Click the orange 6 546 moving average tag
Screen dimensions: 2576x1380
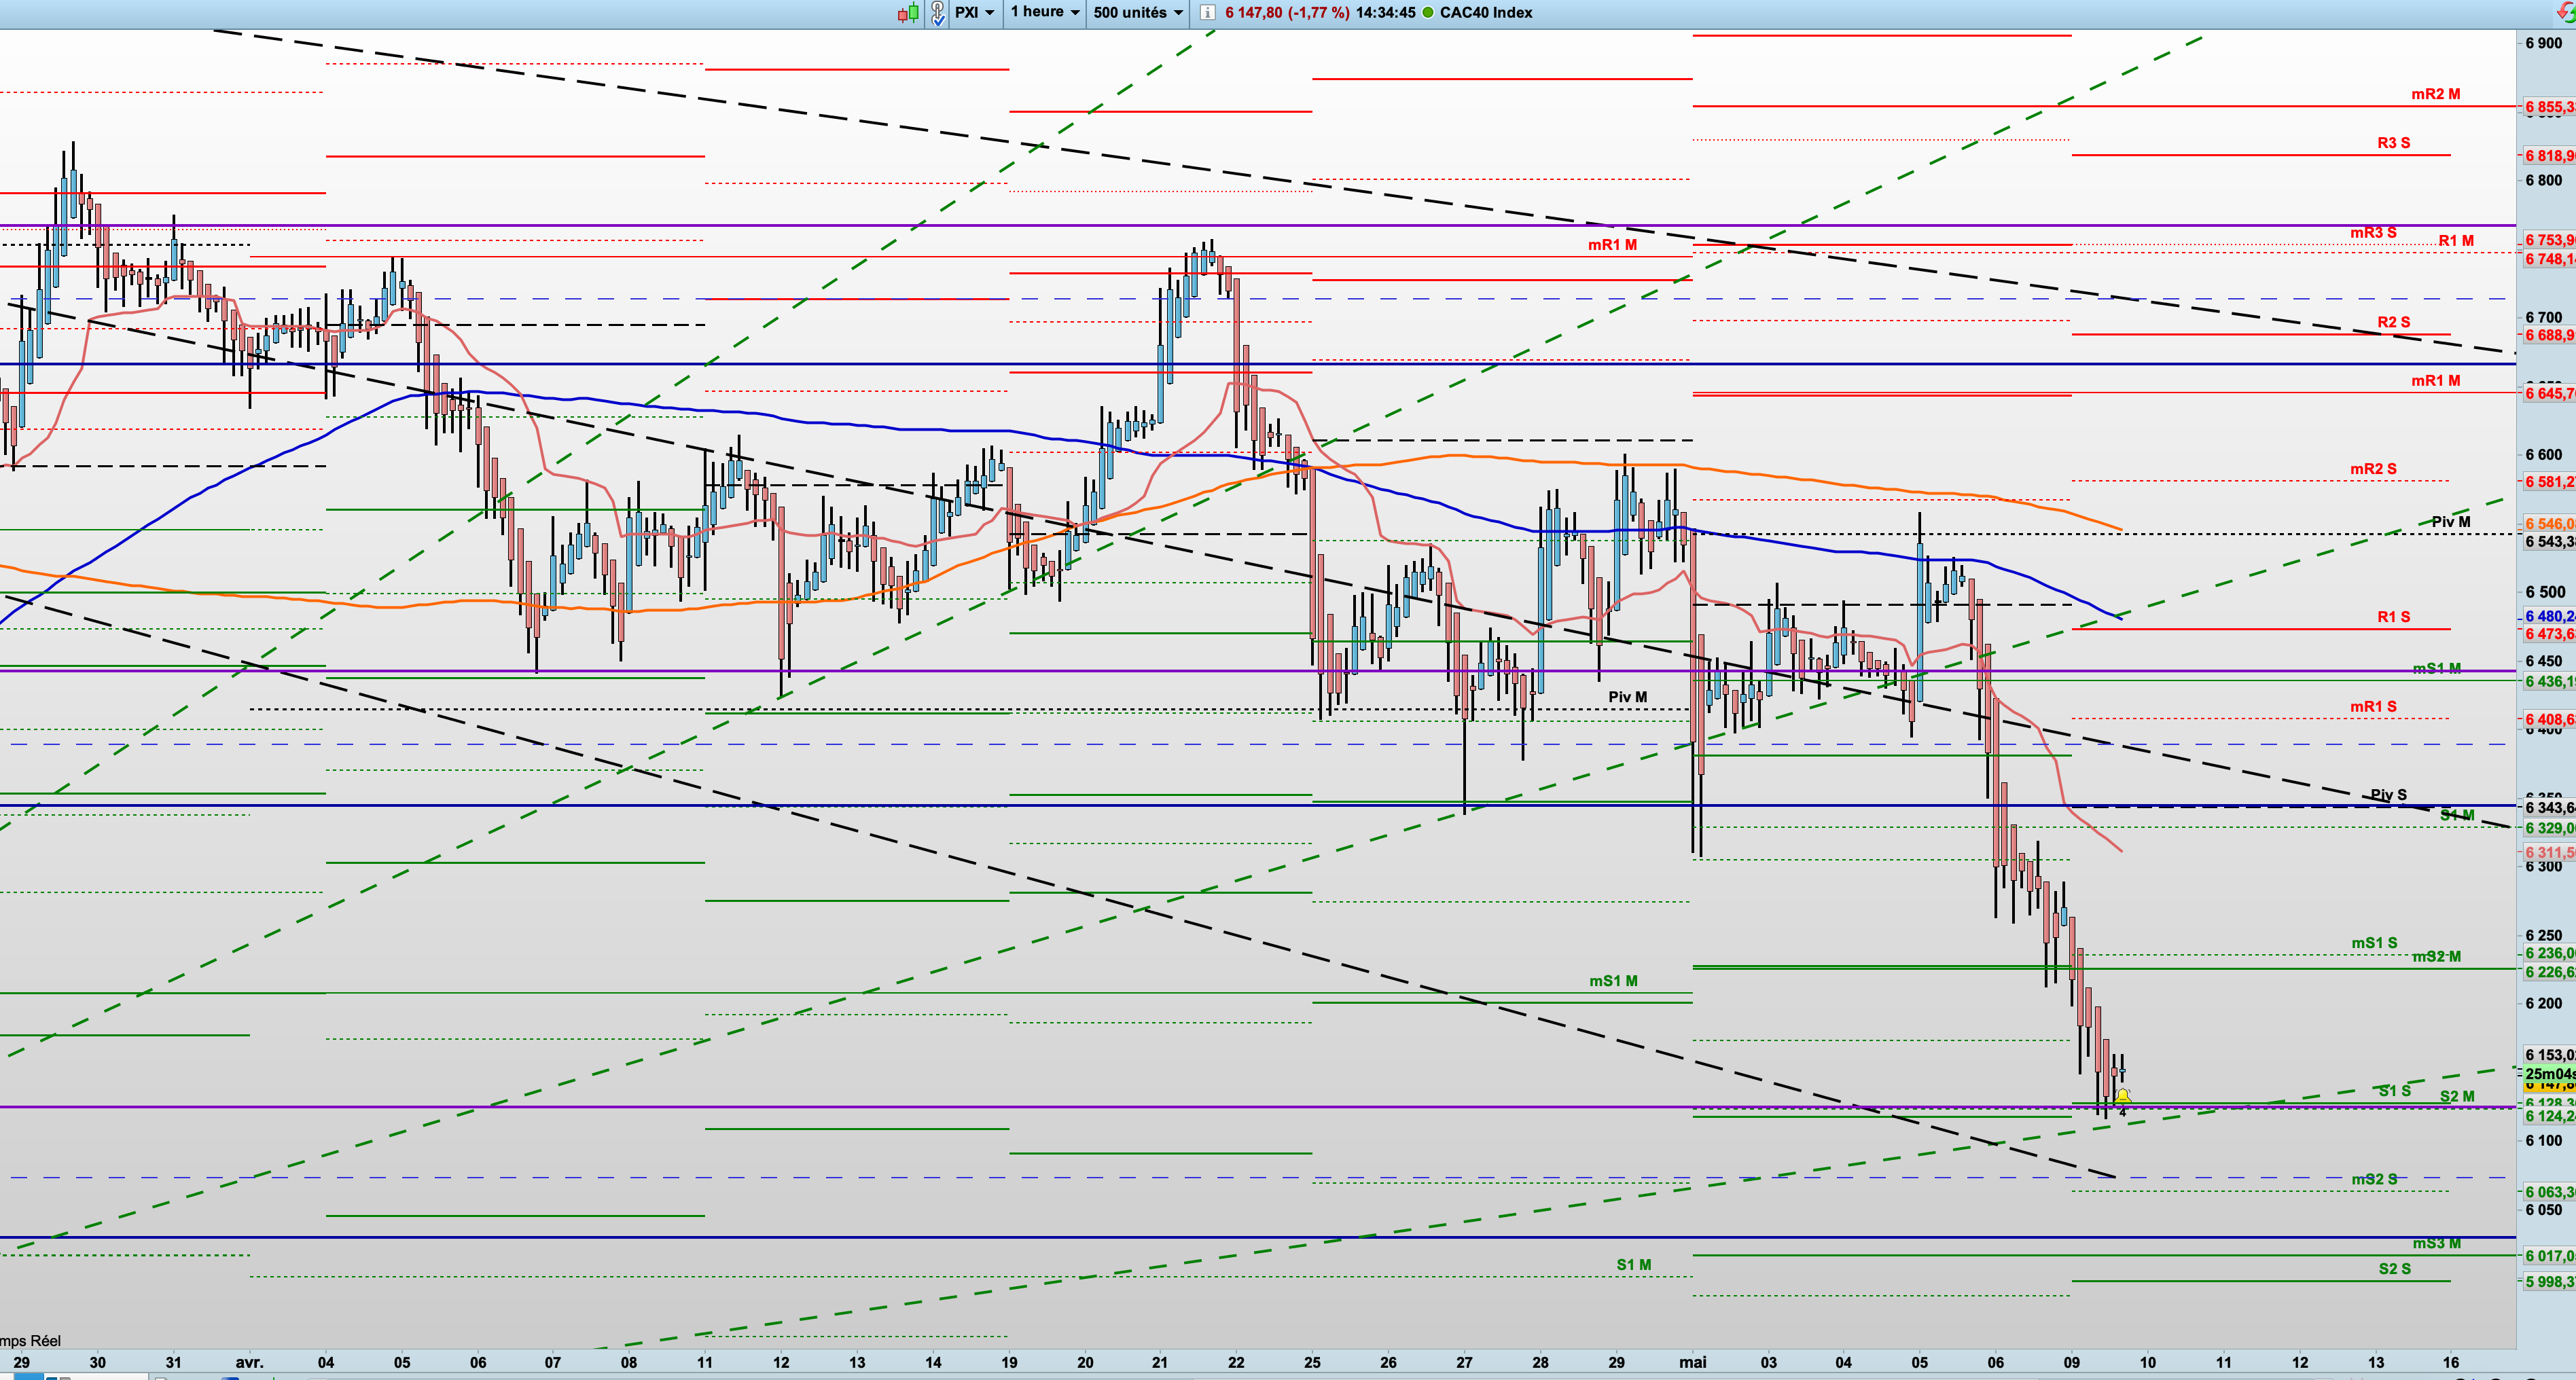tap(2548, 524)
